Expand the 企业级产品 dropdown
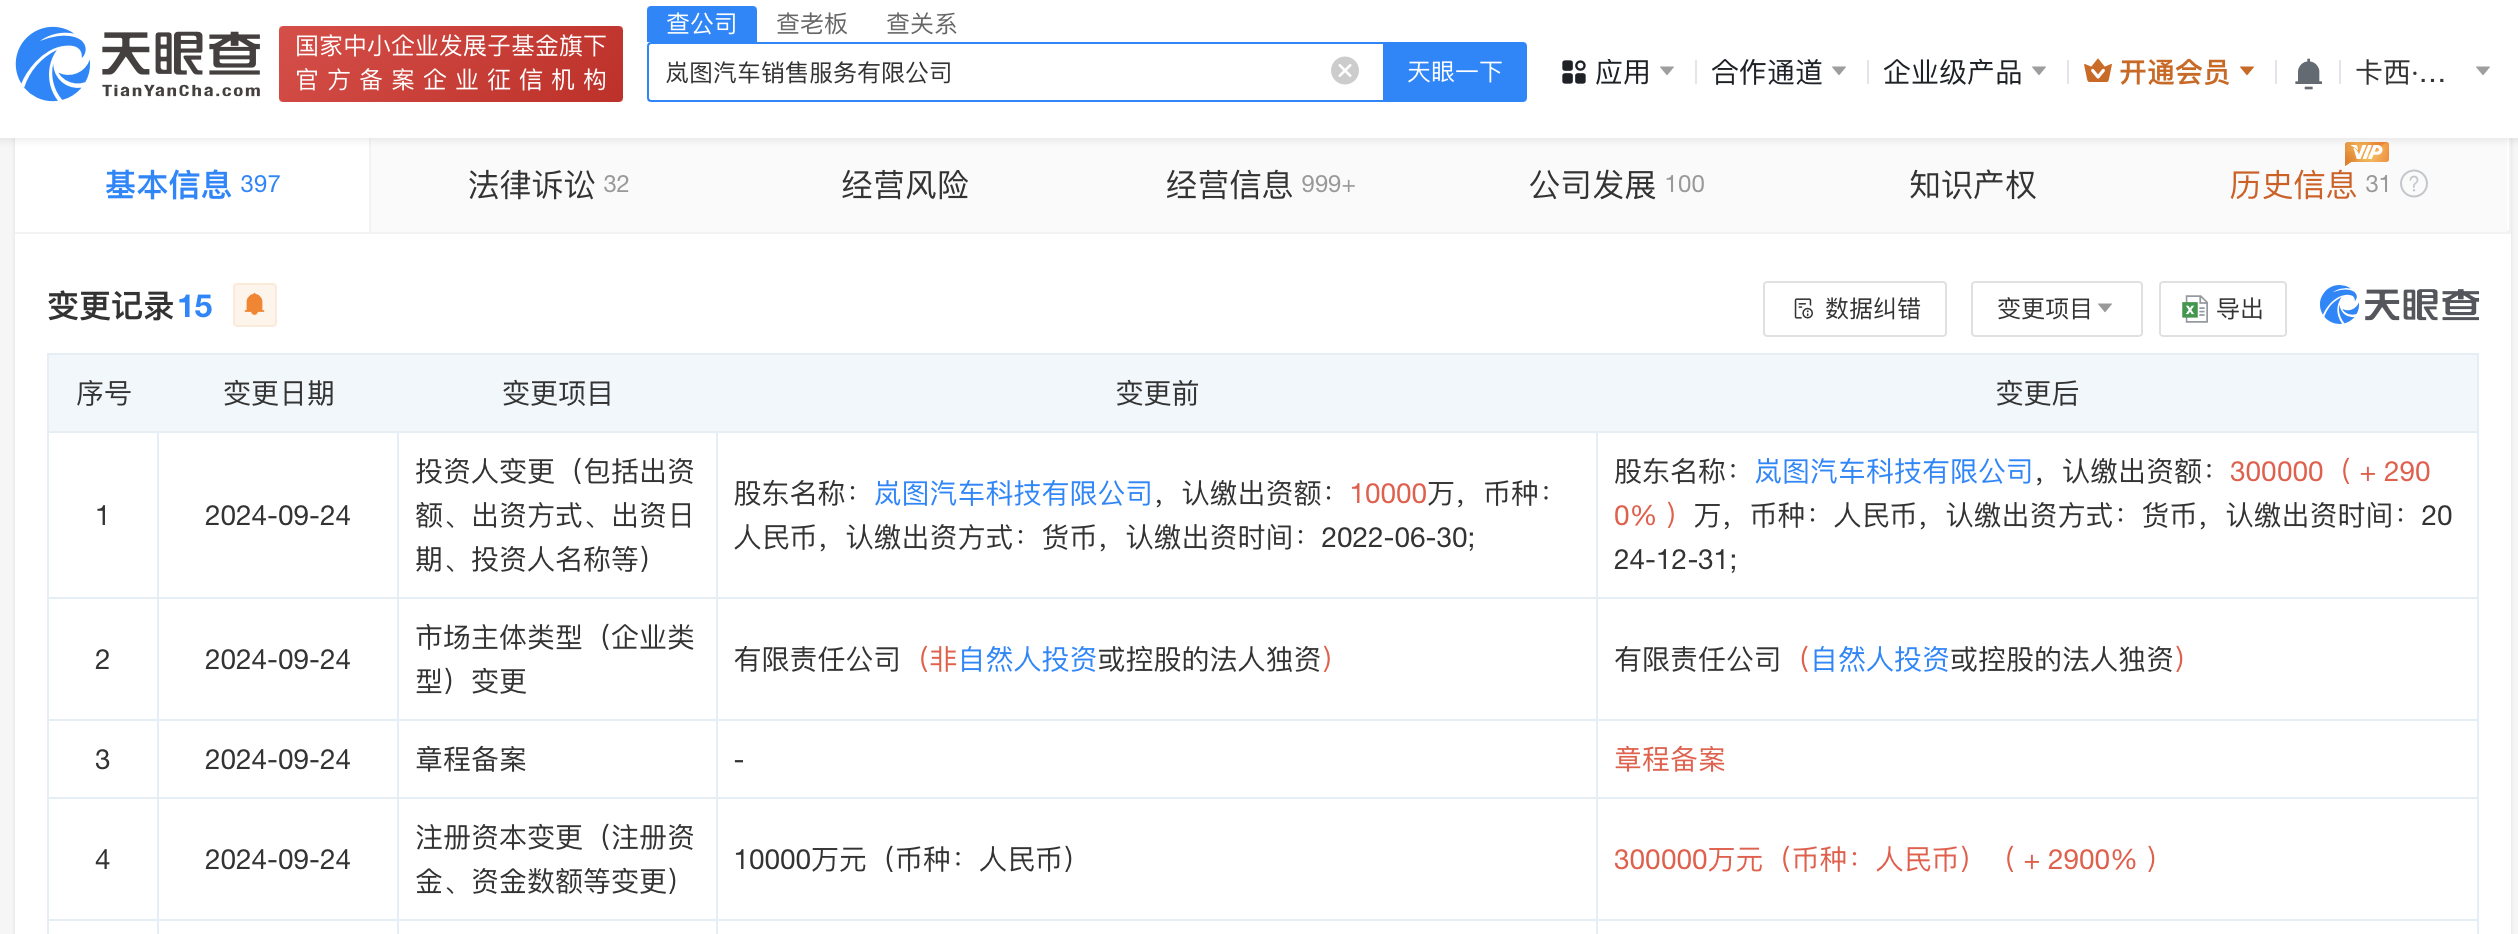Viewport: 2518px width, 934px height. click(2039, 71)
